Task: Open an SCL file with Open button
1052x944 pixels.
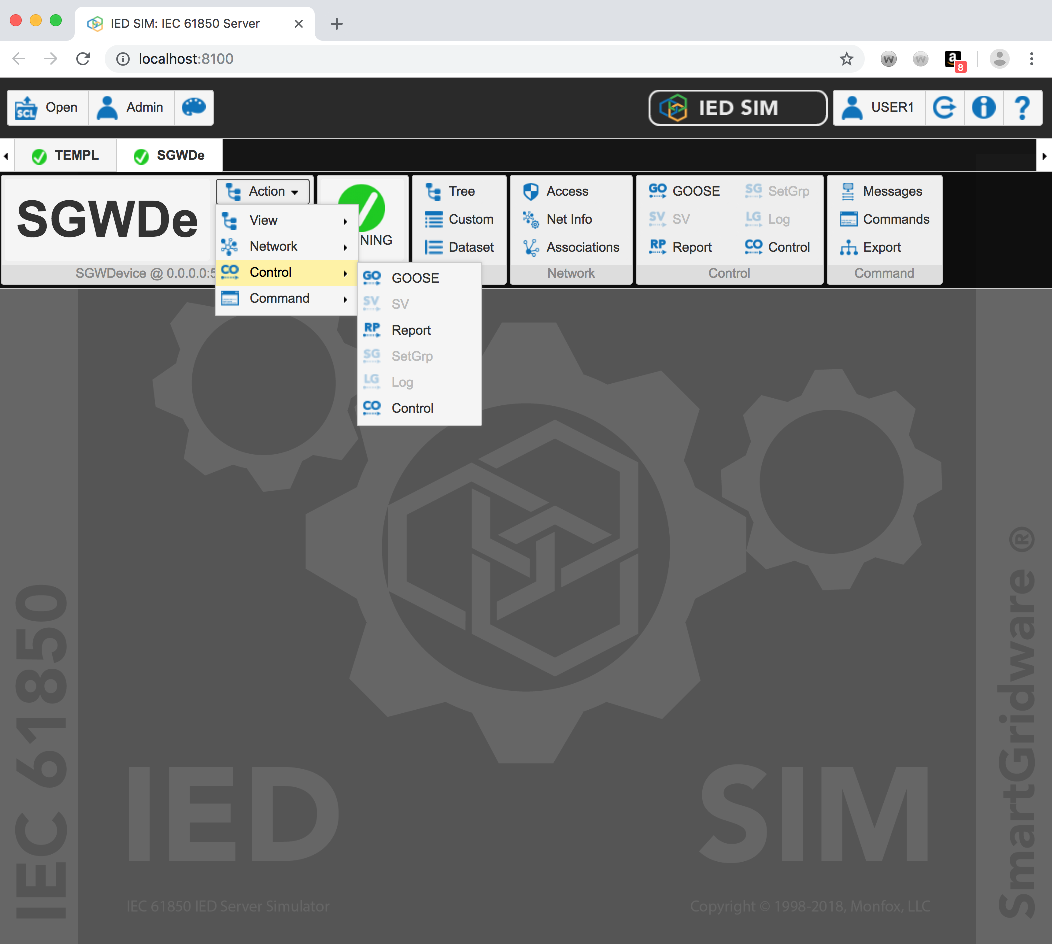Action: pos(48,107)
